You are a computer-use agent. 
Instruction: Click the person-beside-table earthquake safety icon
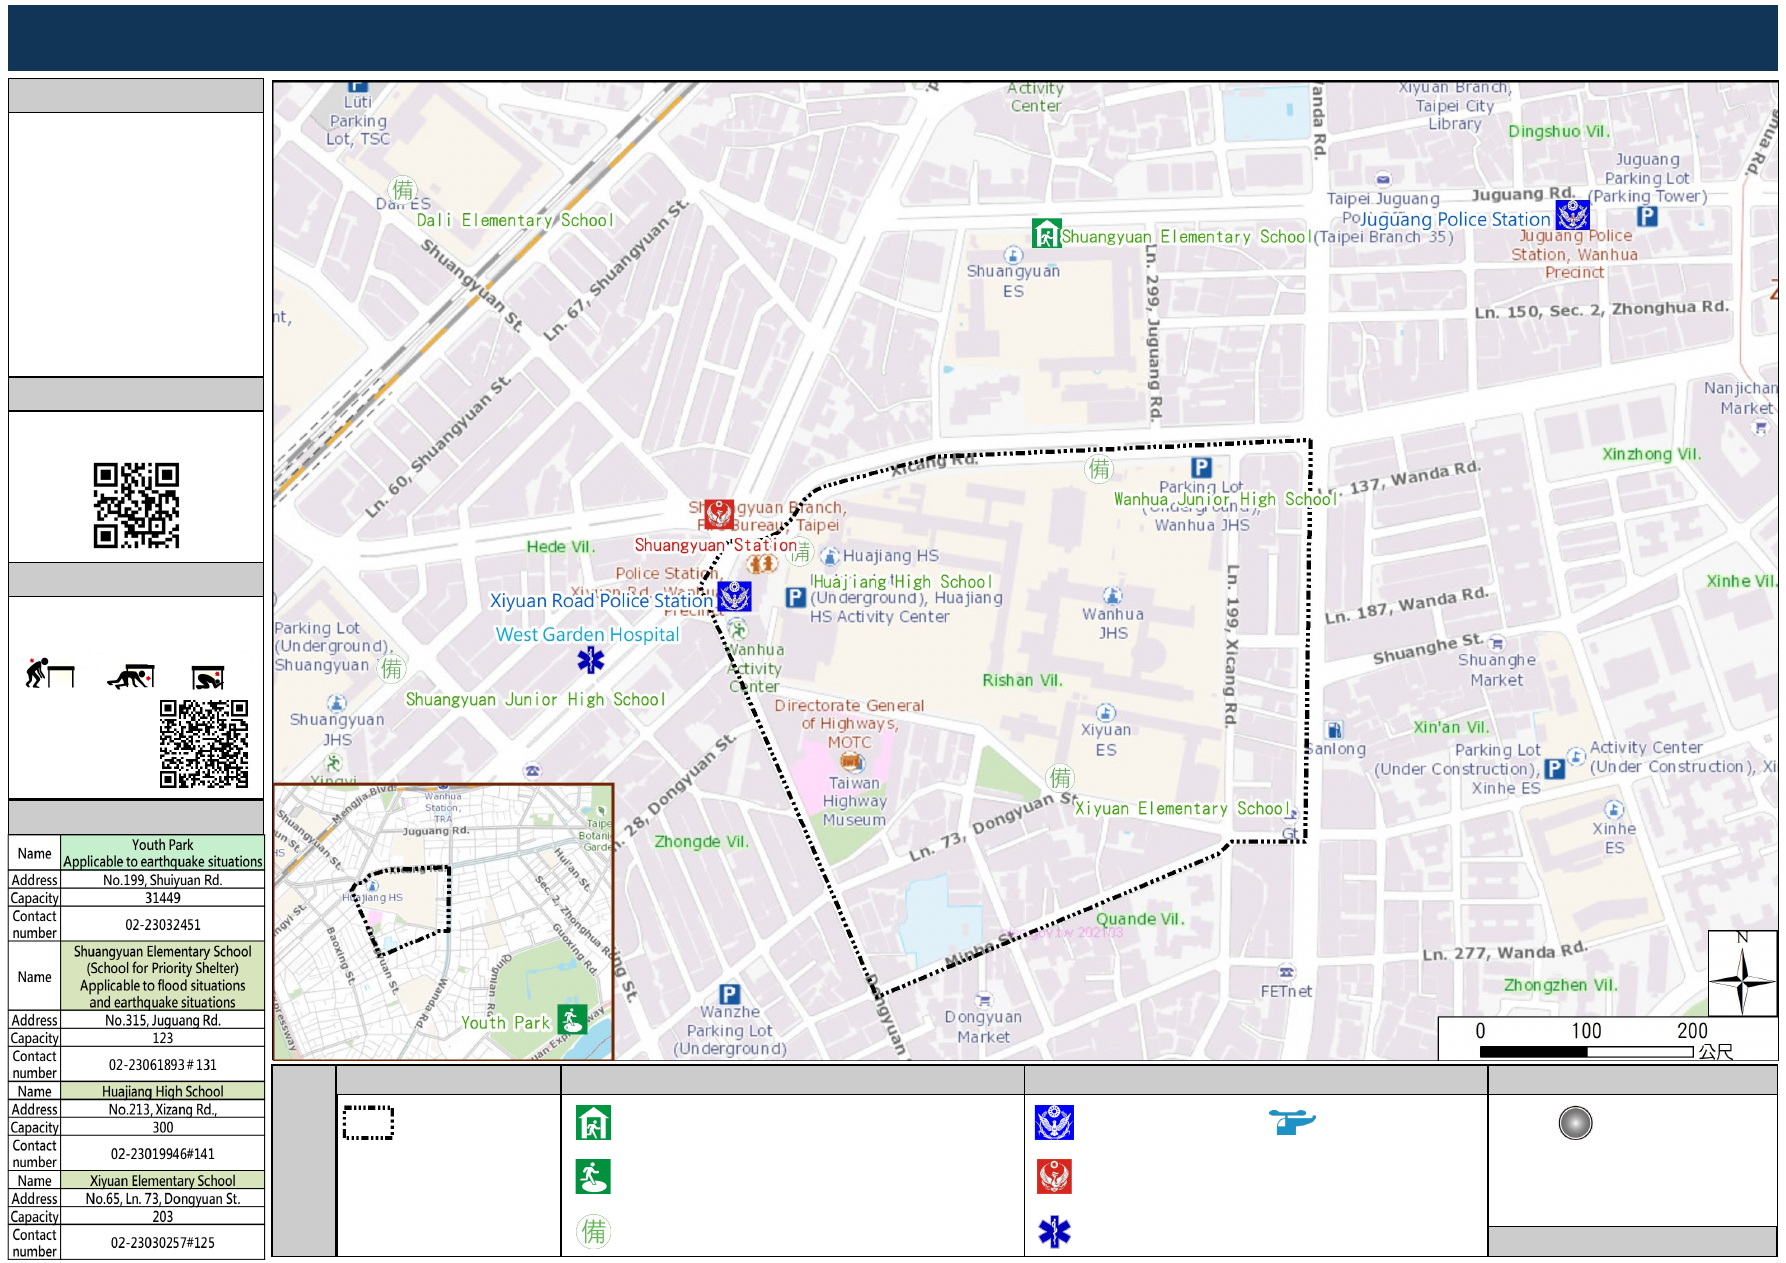point(50,673)
